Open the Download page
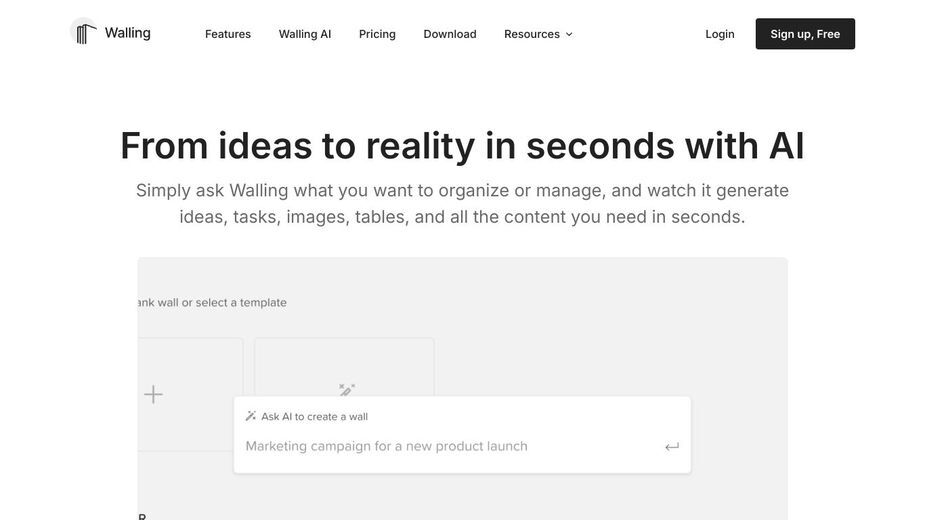Screen dimensions: 925x520 tap(450, 34)
